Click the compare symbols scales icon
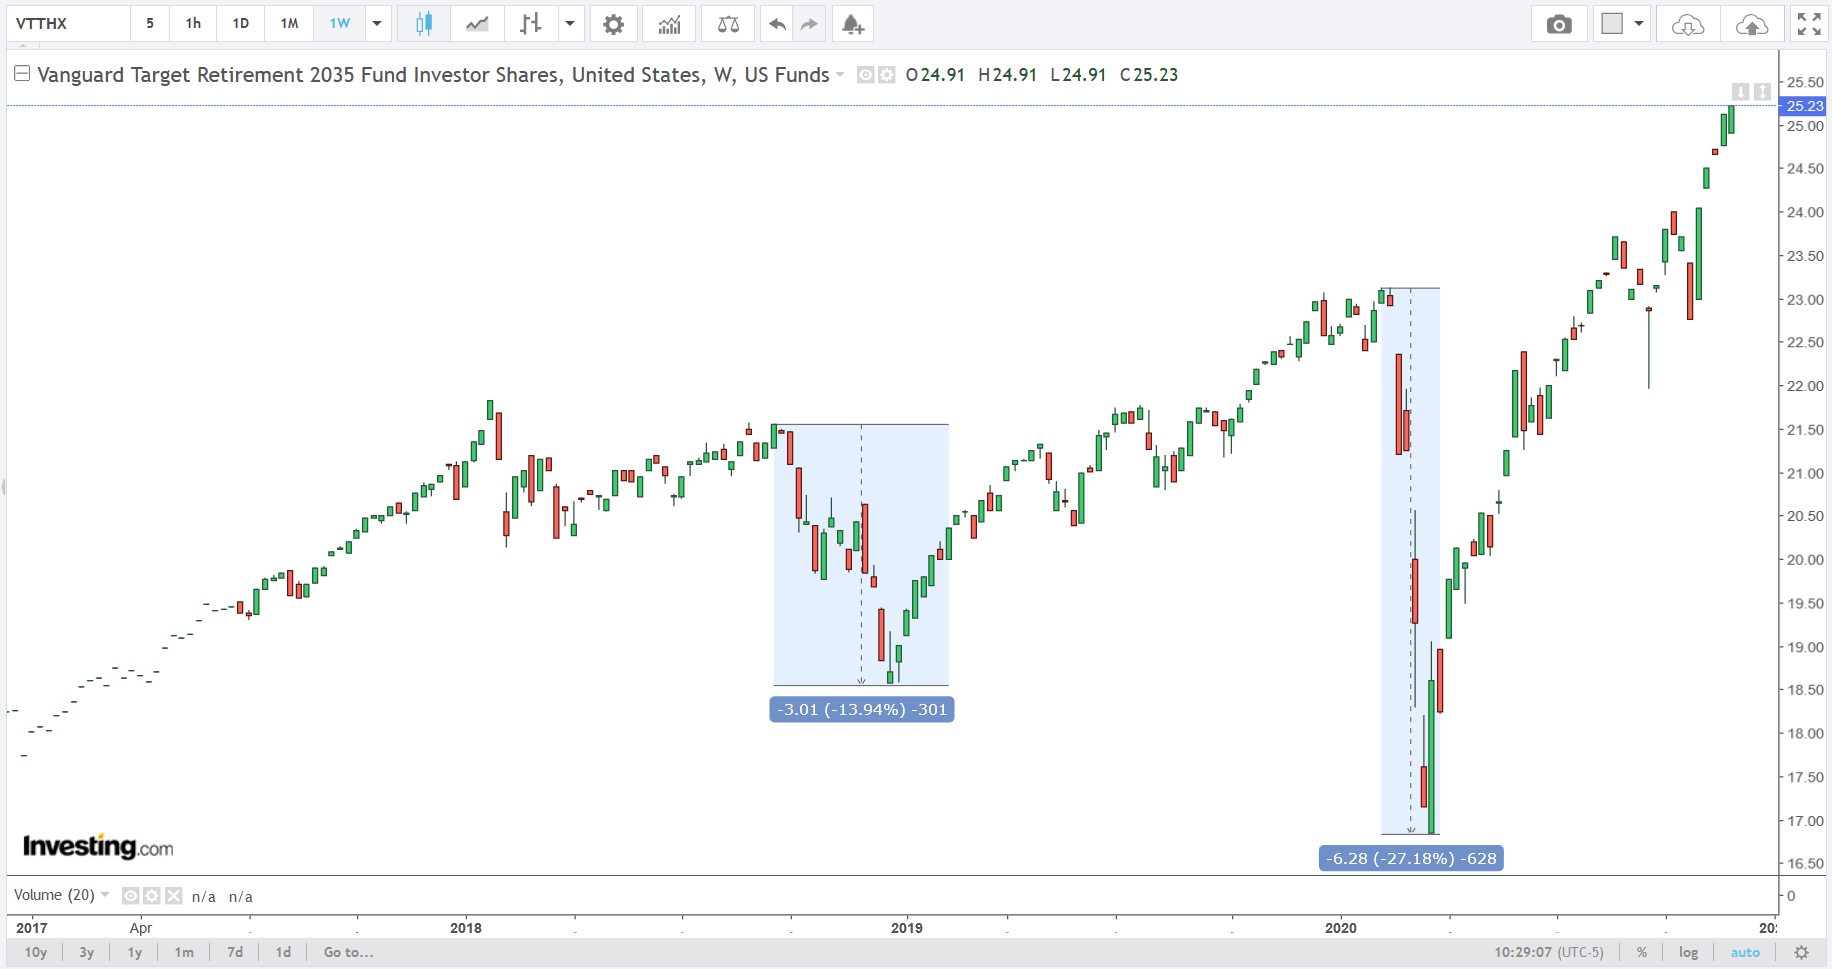 click(728, 24)
